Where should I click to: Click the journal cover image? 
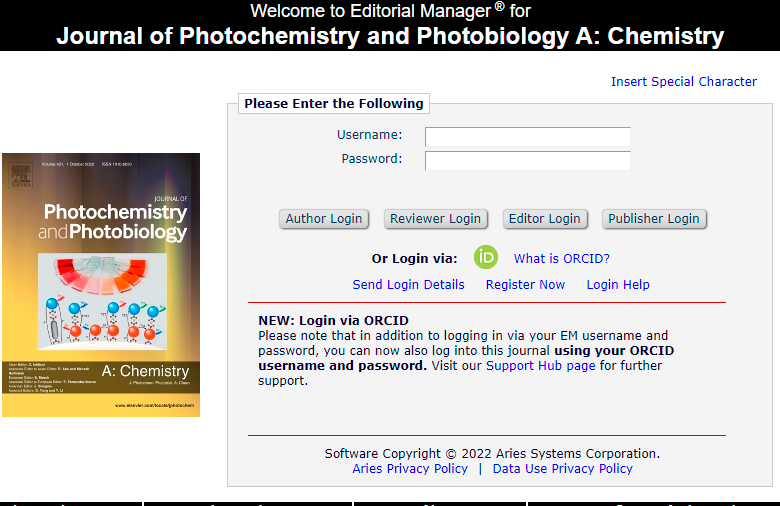click(101, 285)
